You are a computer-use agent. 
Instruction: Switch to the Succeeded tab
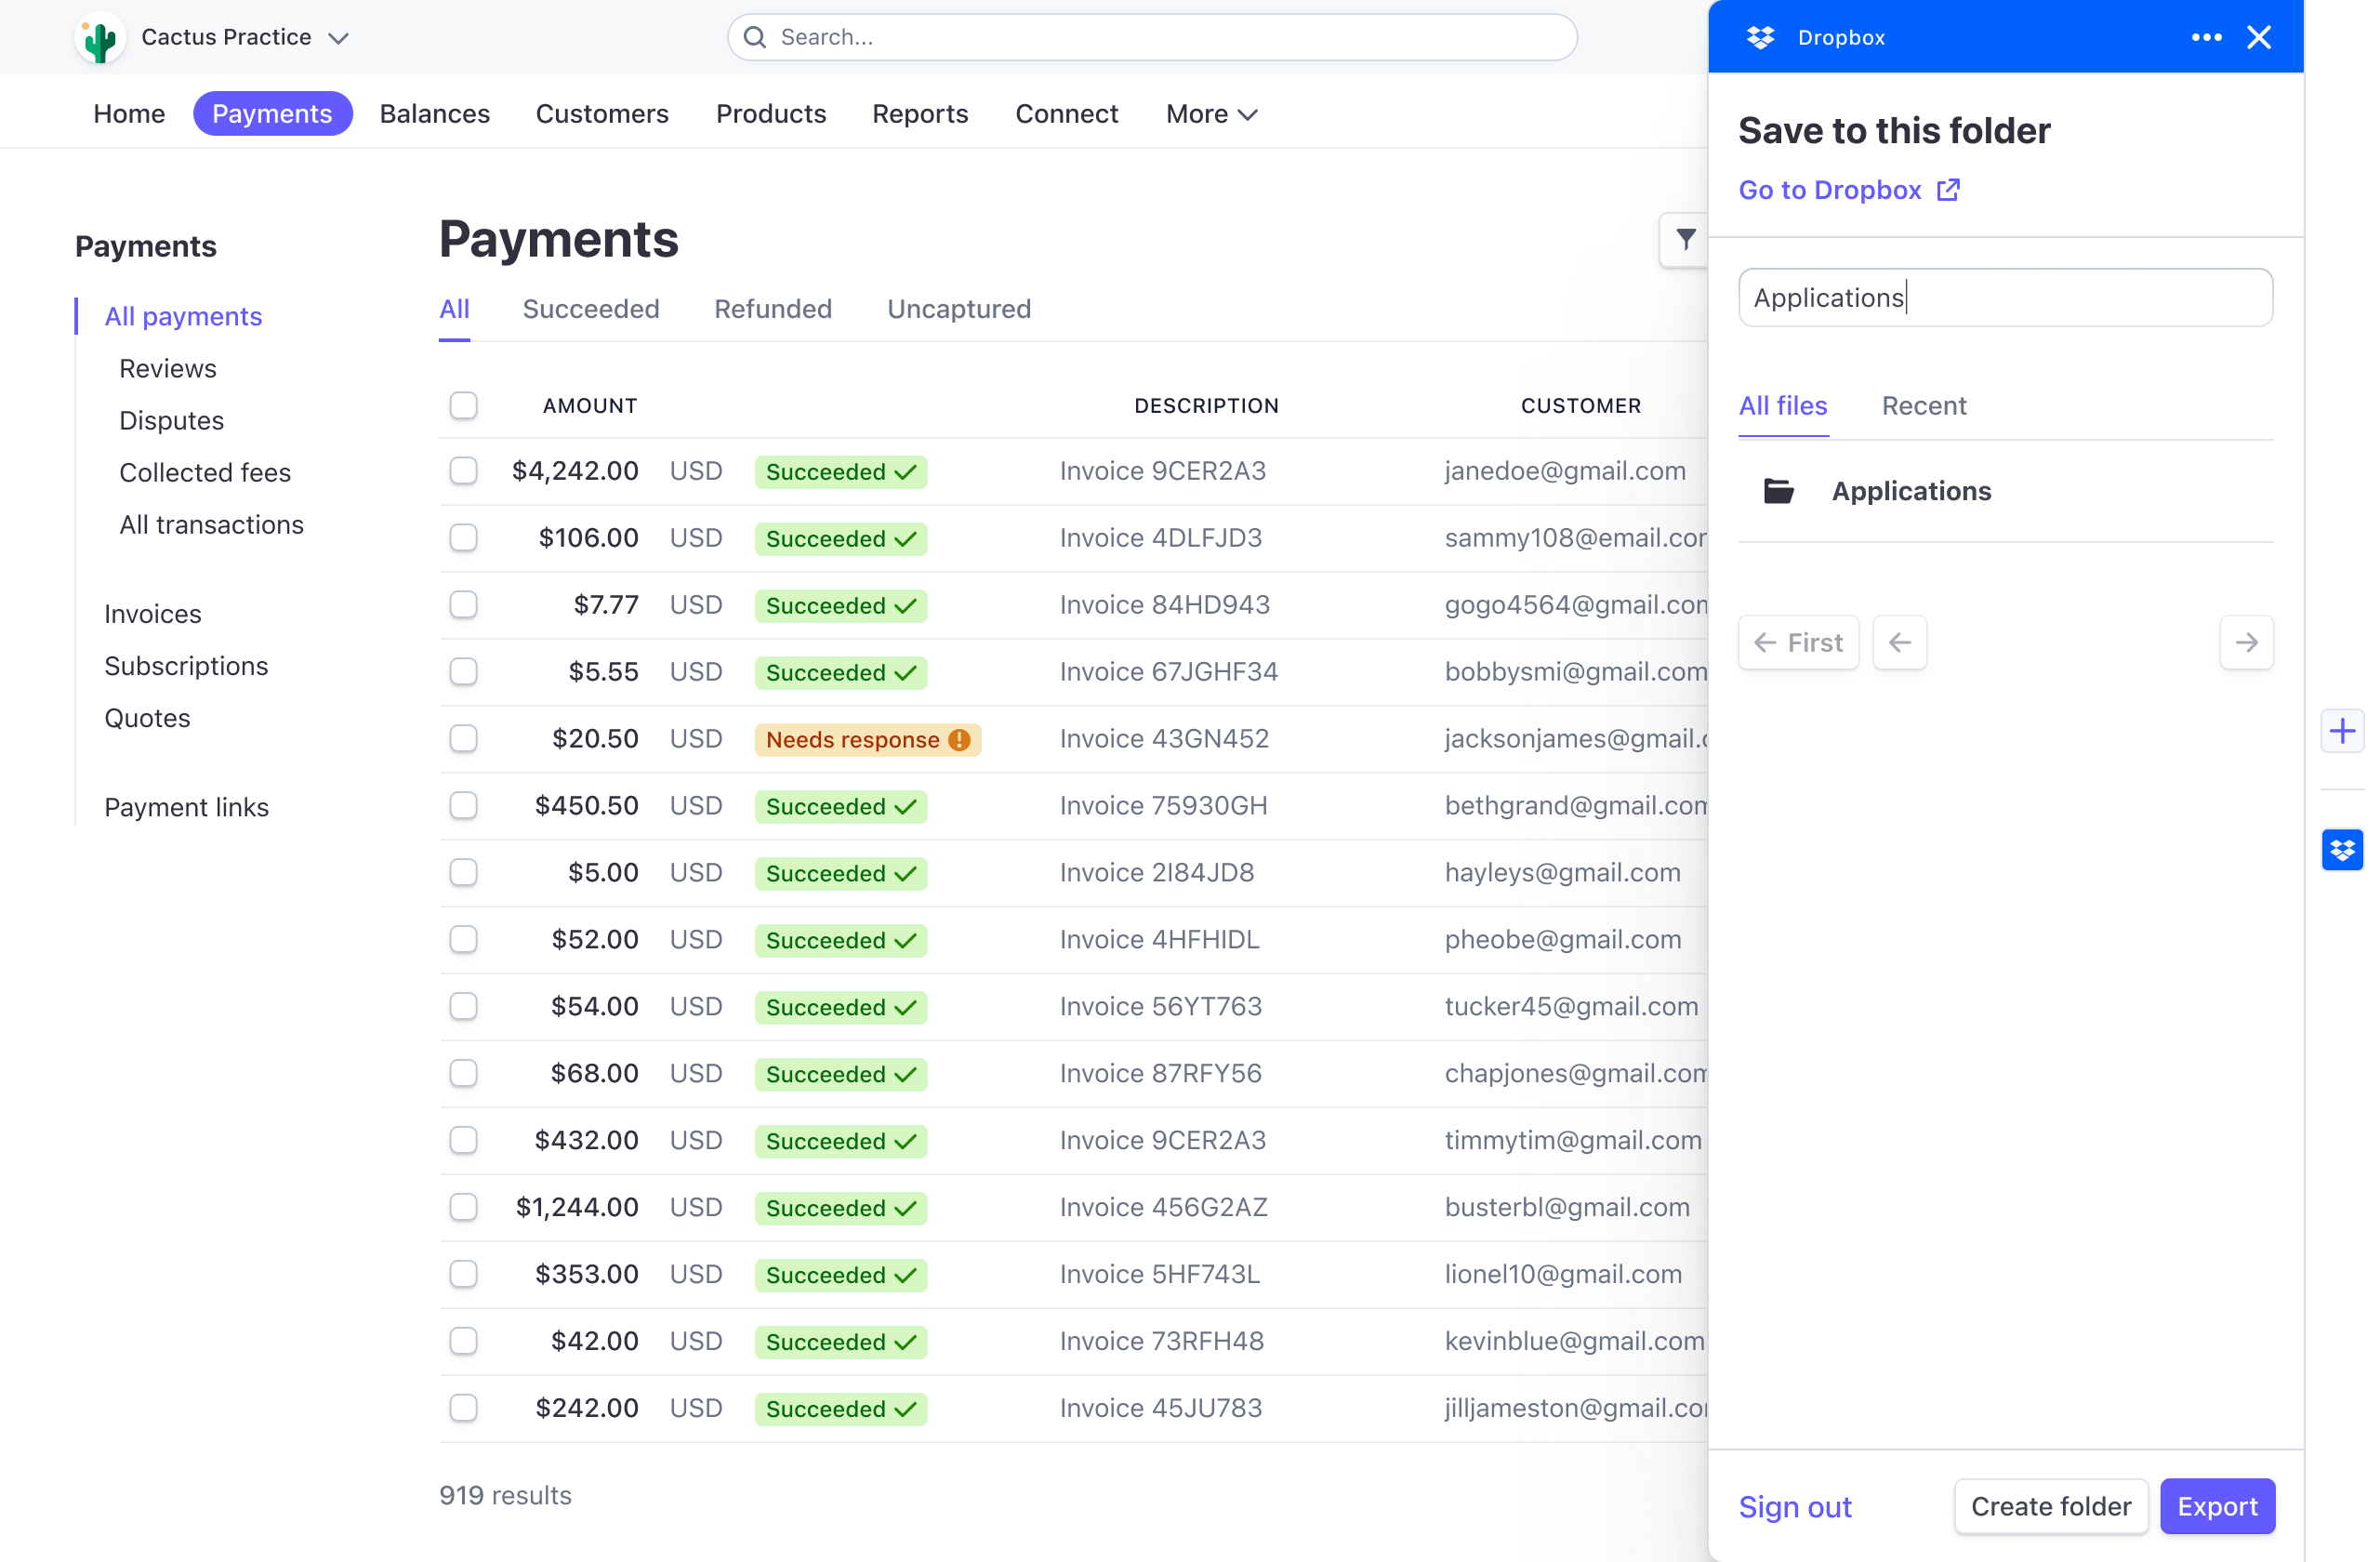click(x=591, y=309)
